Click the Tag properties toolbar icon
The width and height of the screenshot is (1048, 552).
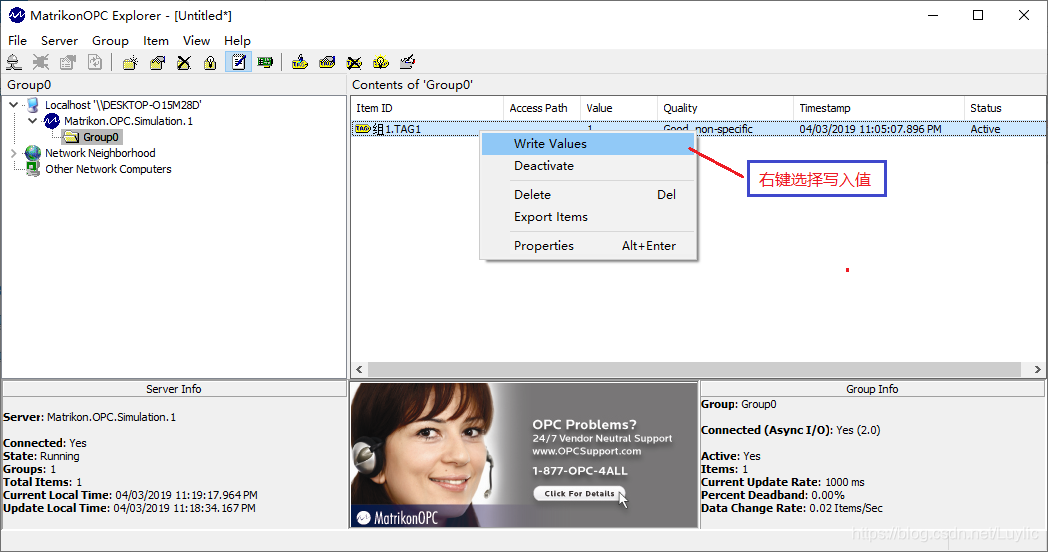pos(327,62)
